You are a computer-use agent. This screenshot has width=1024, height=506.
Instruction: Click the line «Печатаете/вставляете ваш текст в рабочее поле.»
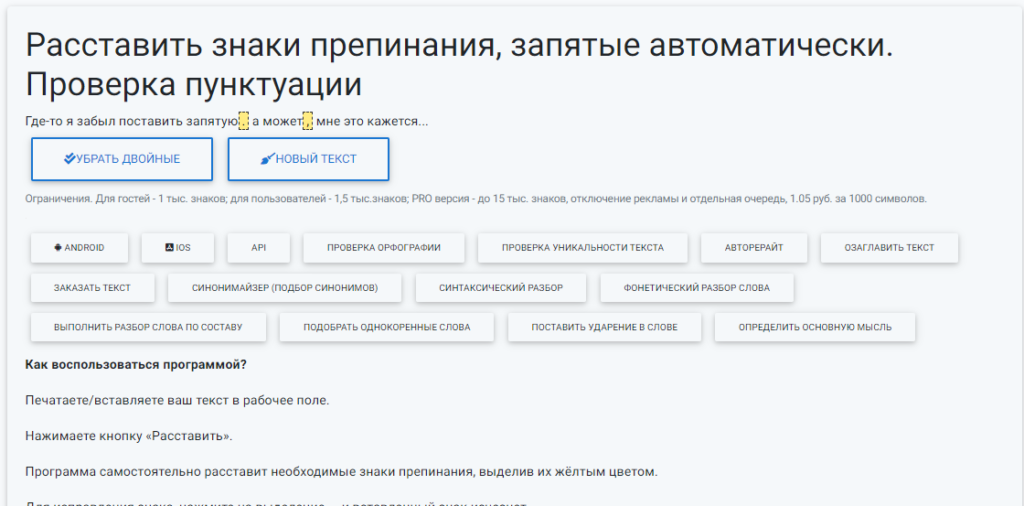pos(177,400)
